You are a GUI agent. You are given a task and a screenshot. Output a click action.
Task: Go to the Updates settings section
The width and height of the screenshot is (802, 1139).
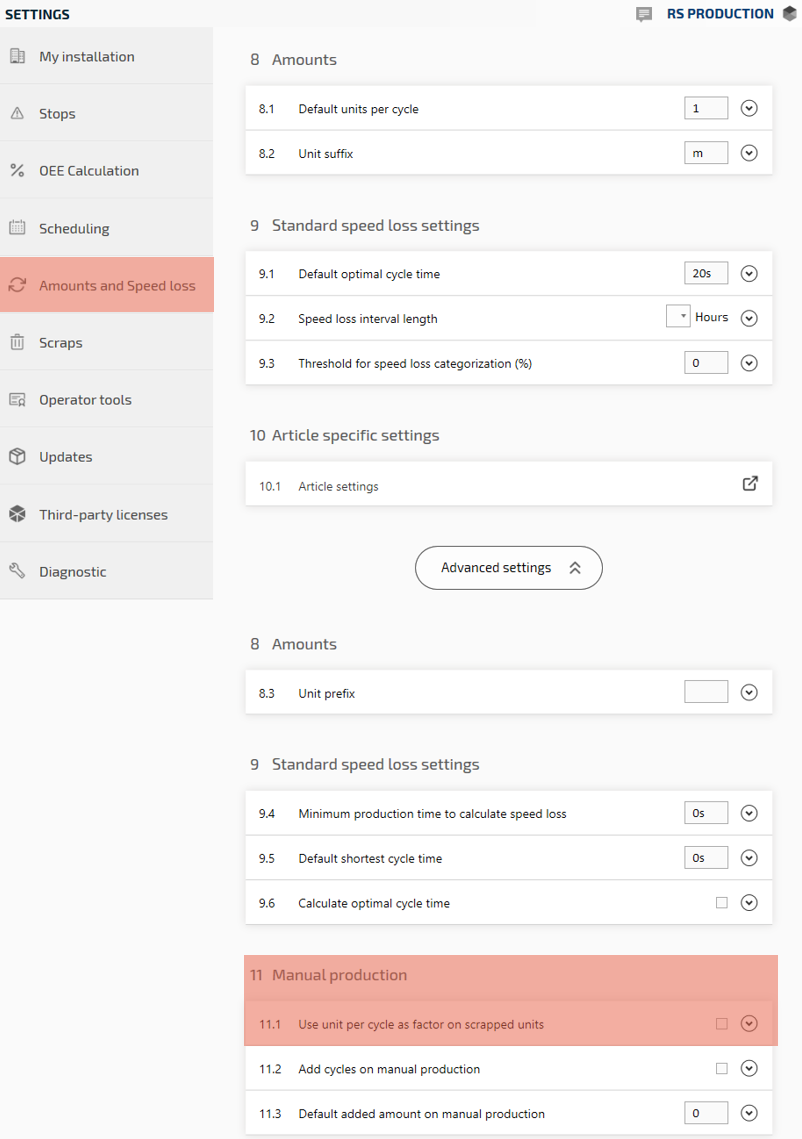point(65,457)
